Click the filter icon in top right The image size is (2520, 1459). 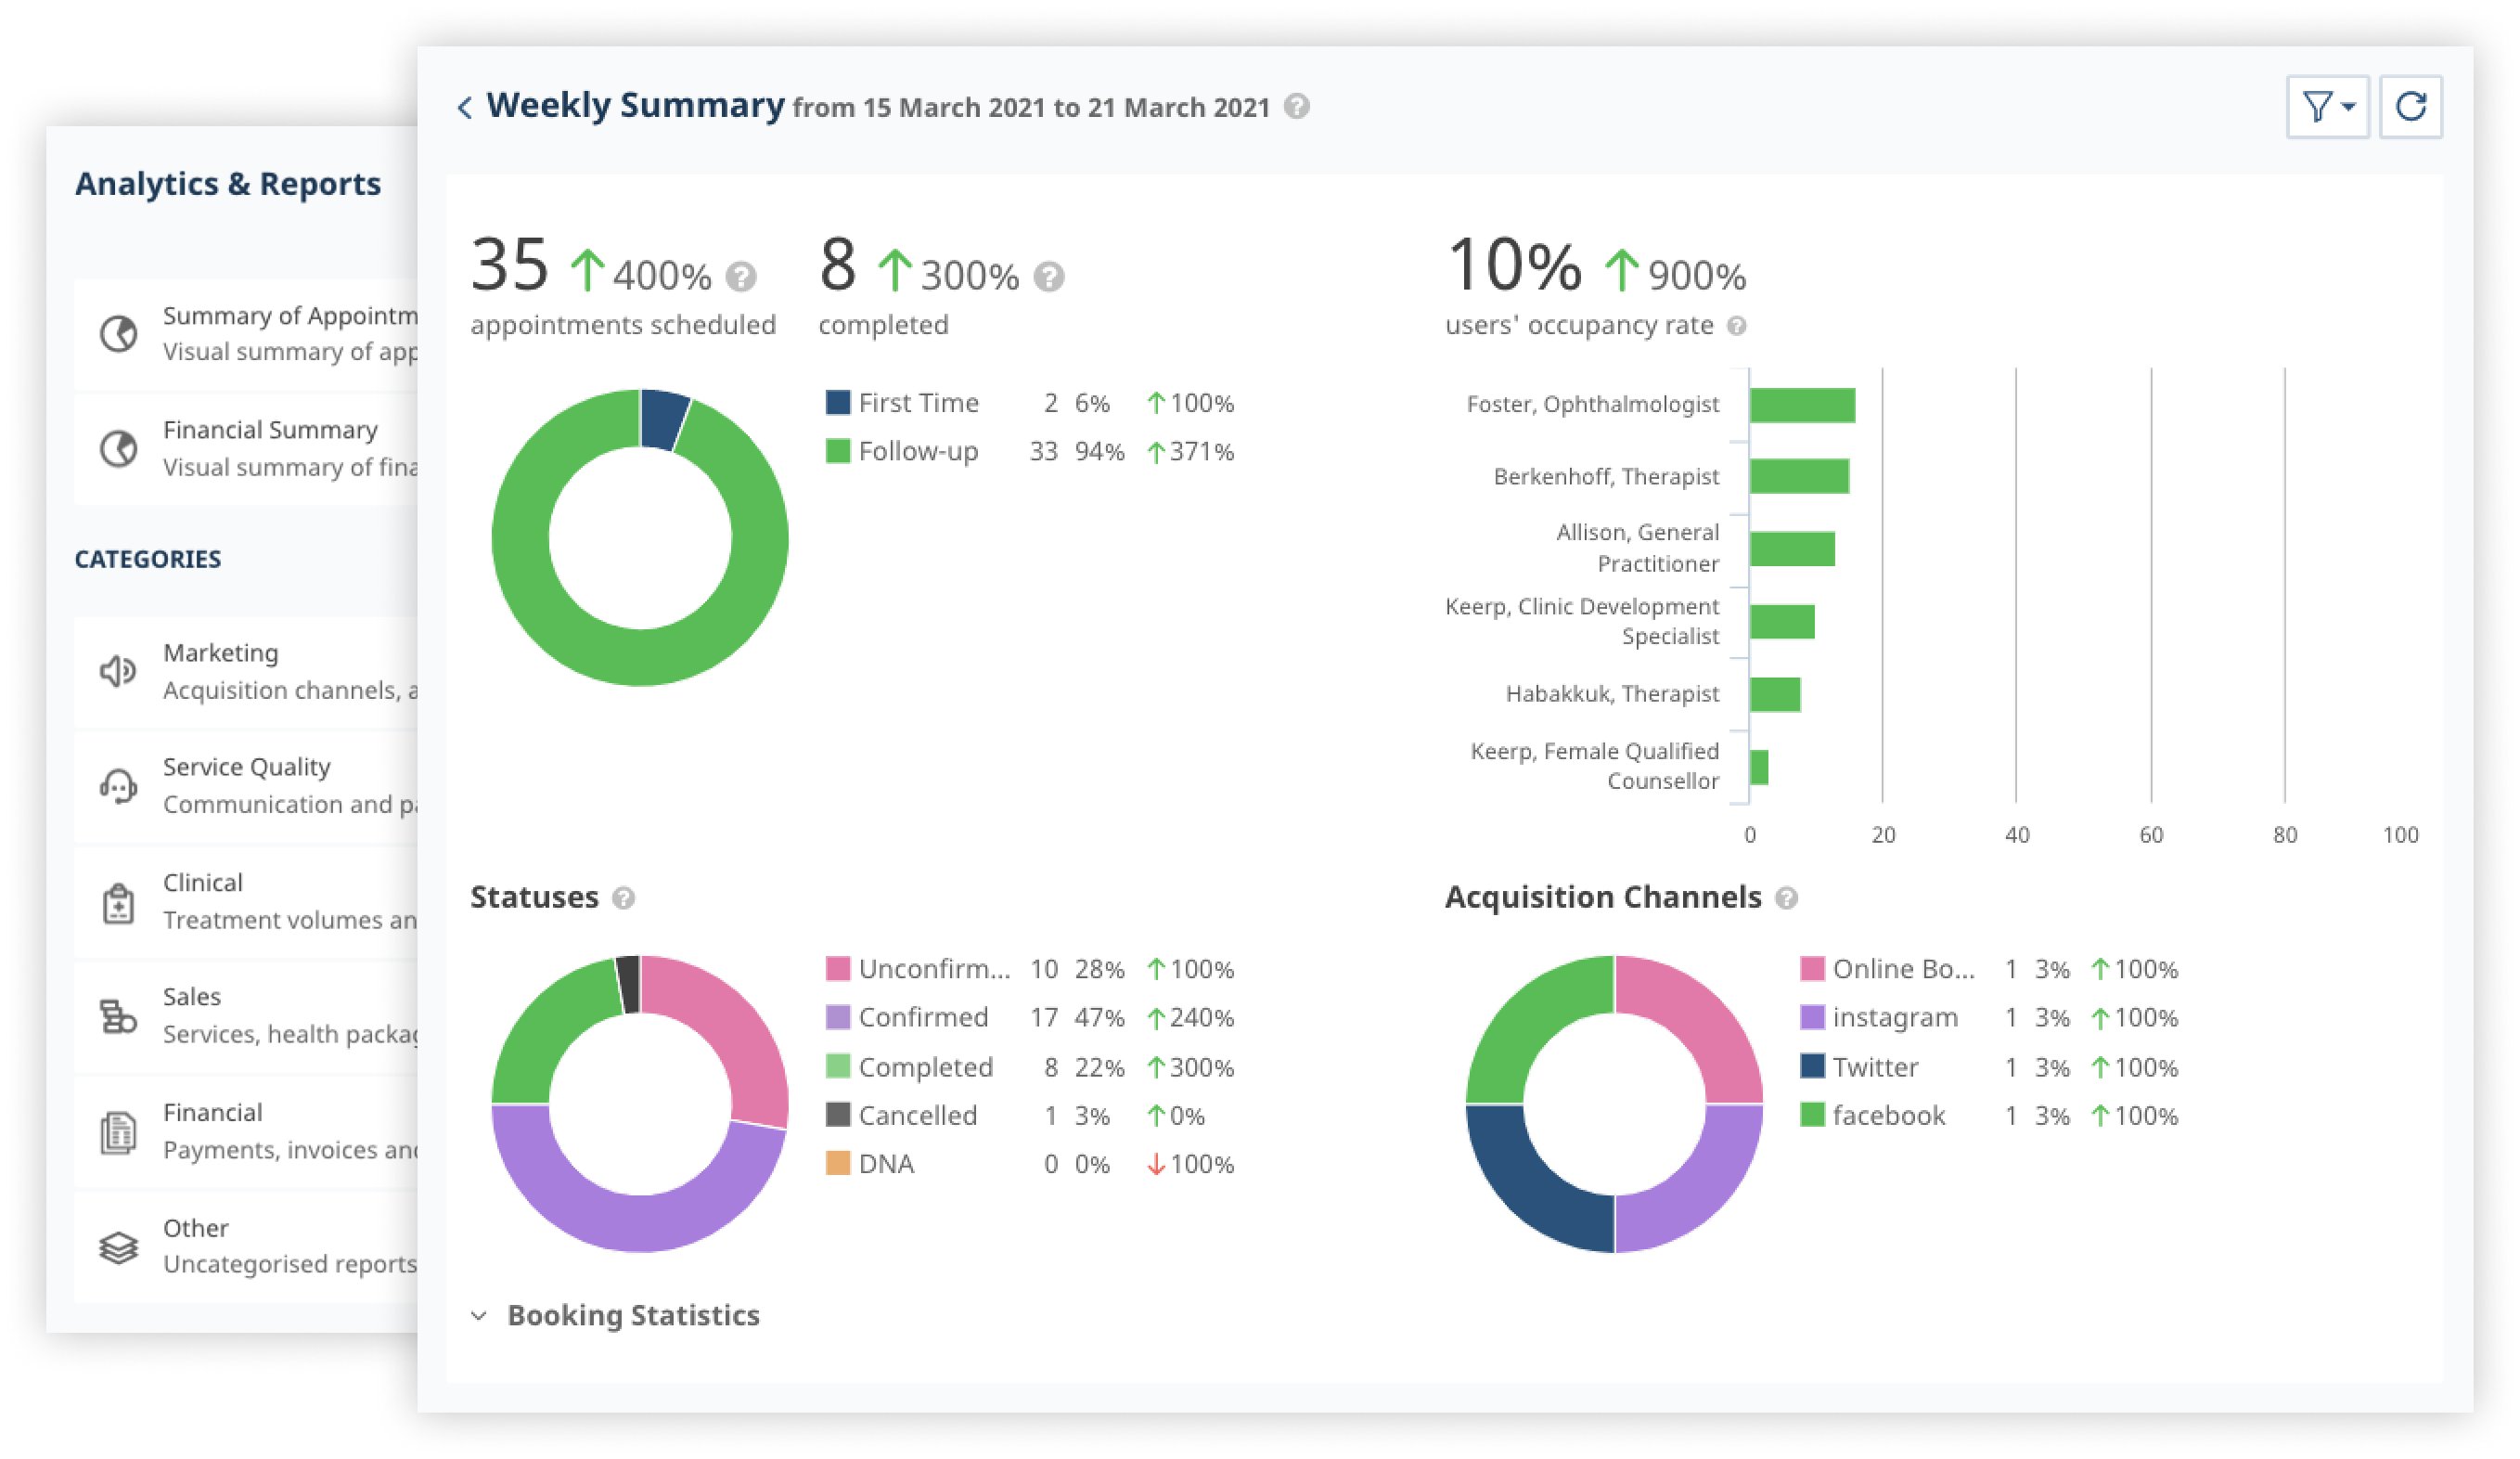[2326, 108]
